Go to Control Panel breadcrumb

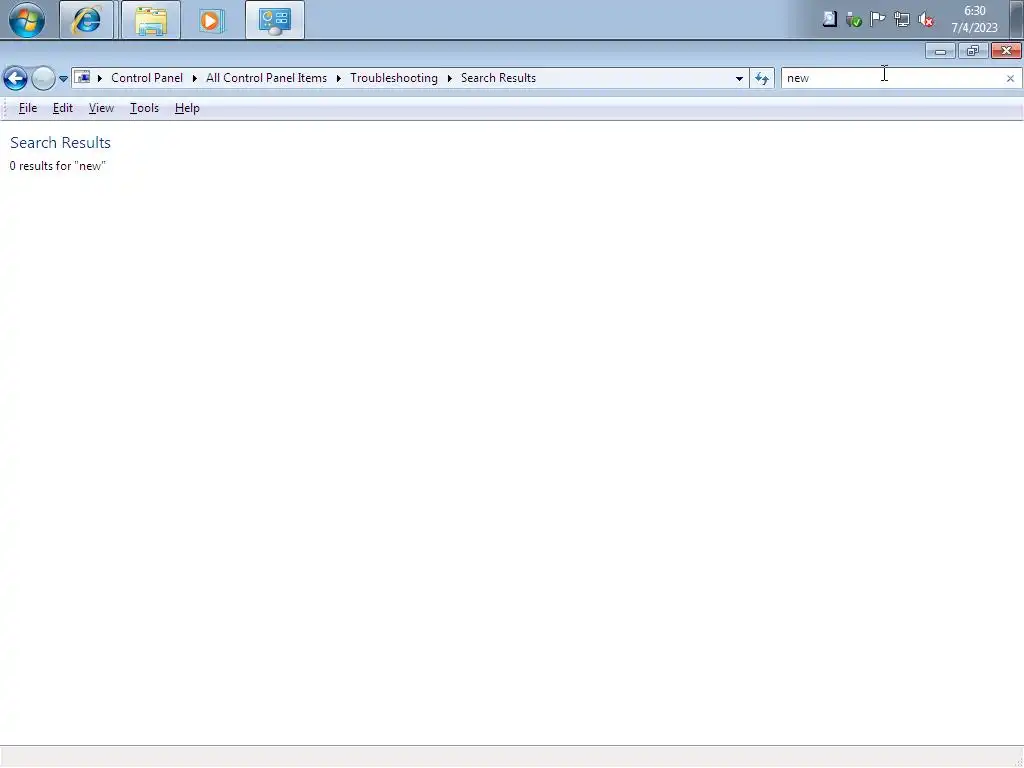click(x=147, y=78)
